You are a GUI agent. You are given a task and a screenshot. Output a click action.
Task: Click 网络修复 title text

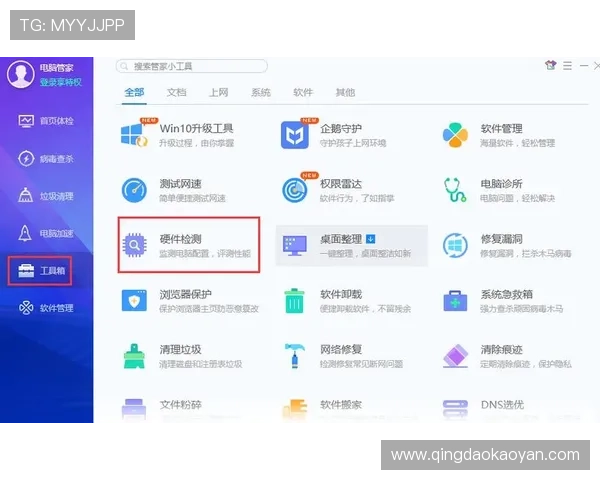coord(341,349)
